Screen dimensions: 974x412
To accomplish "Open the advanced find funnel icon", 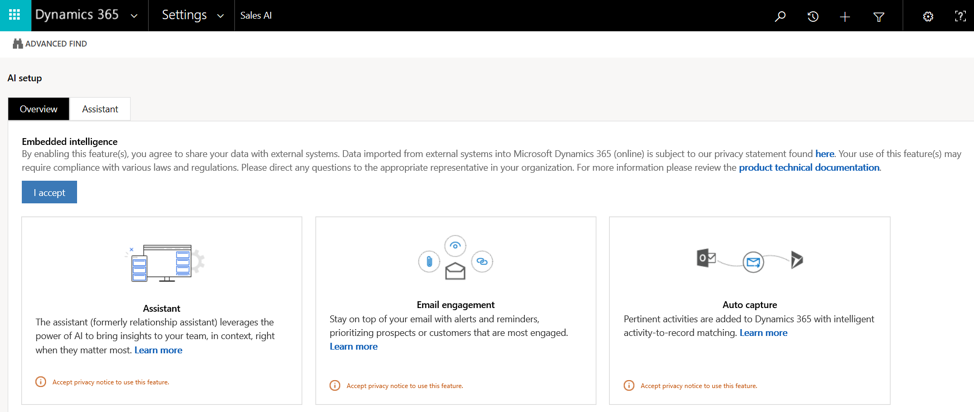I will (878, 17).
